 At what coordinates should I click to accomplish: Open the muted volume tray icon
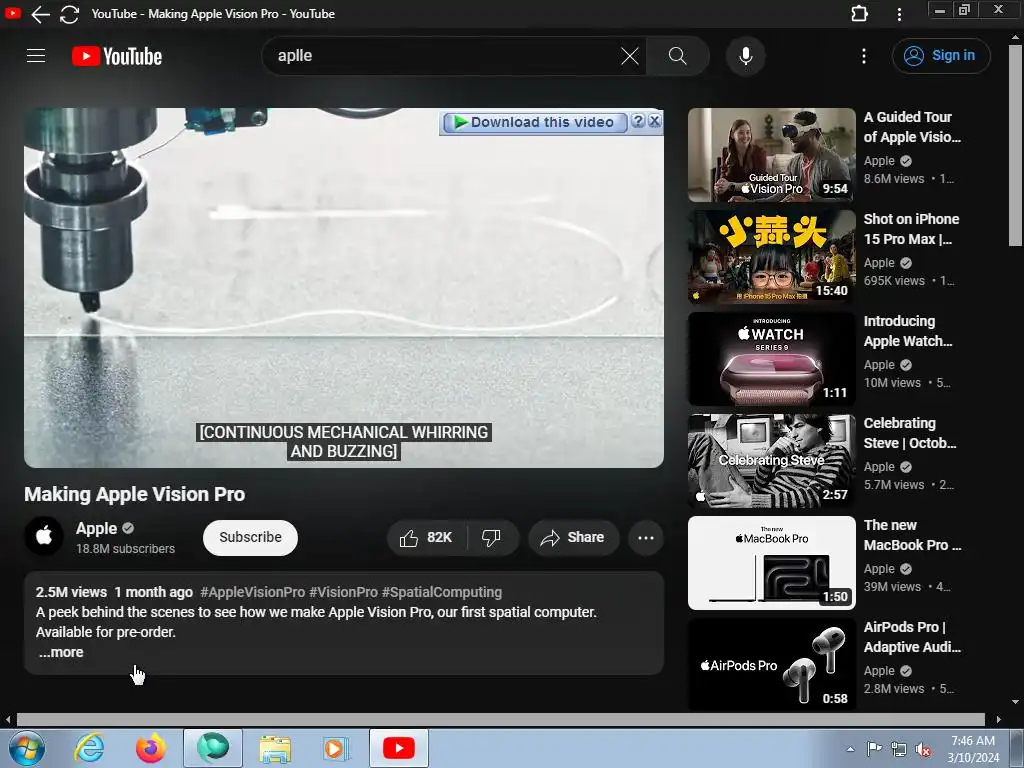click(x=923, y=749)
